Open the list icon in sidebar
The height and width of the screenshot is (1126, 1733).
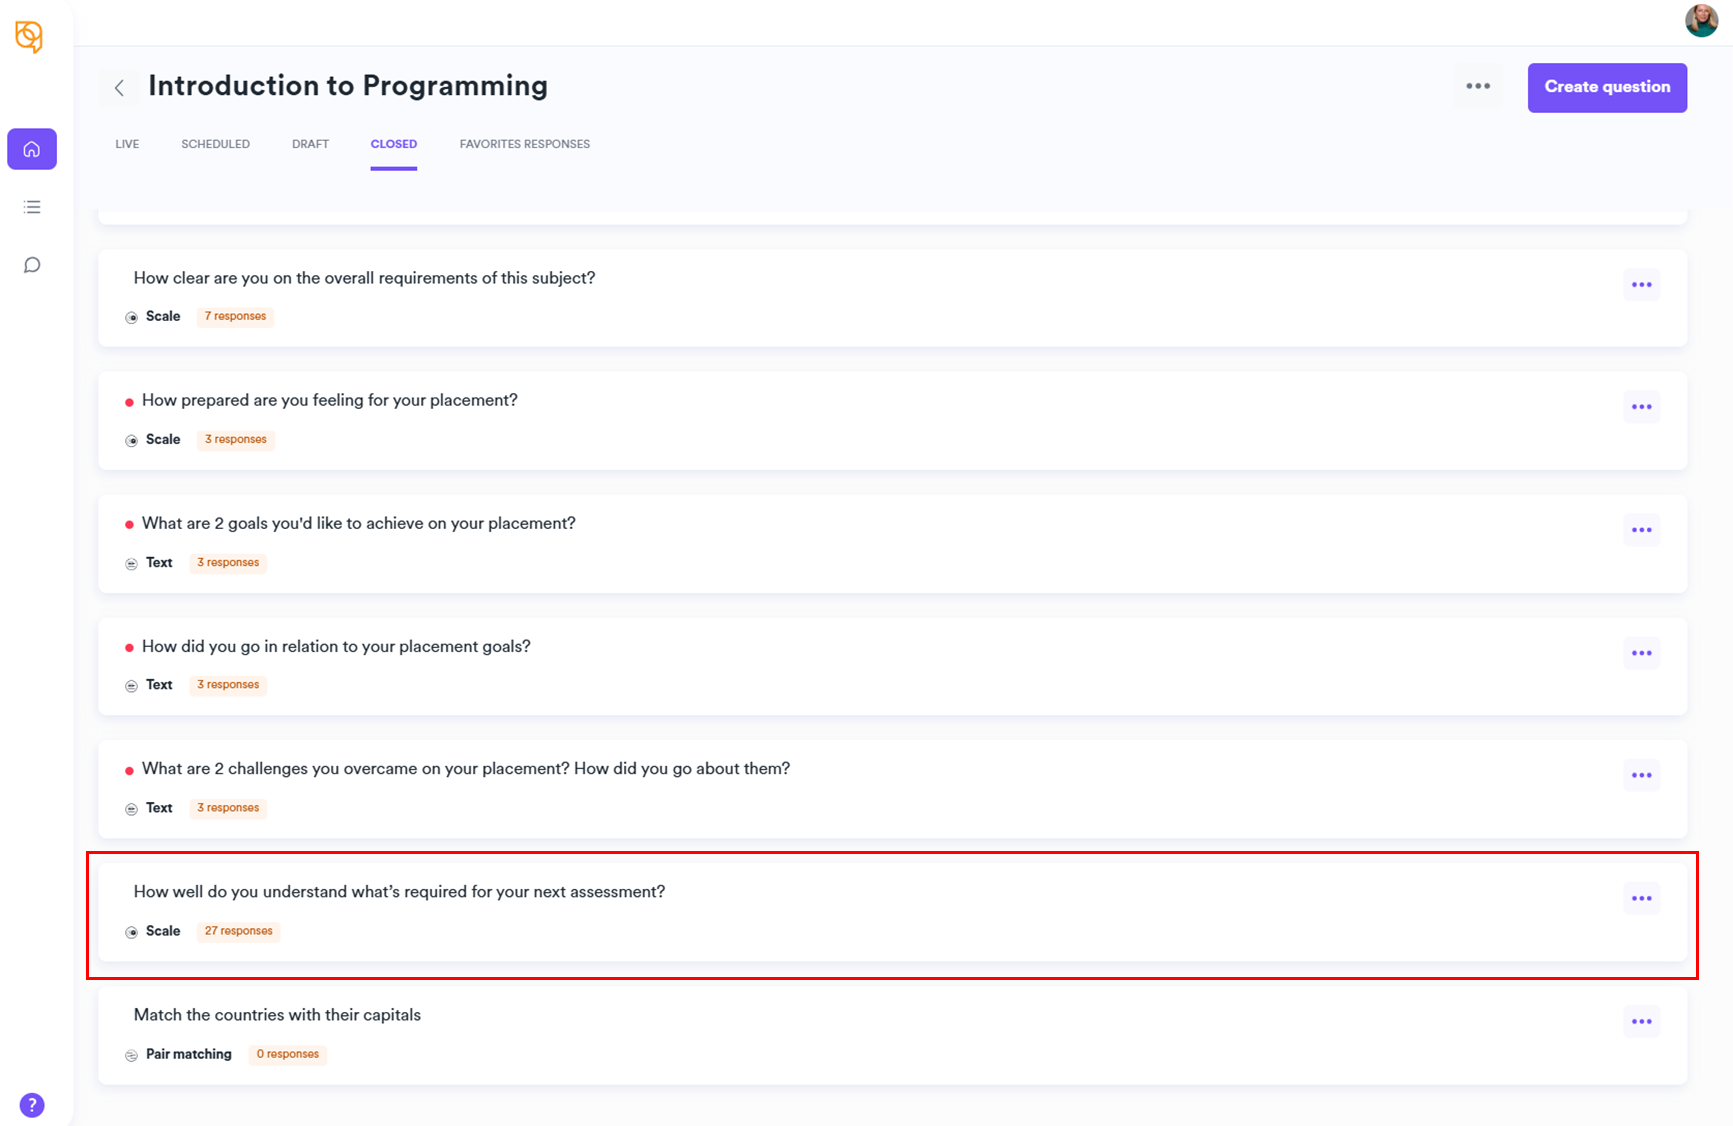tap(32, 207)
